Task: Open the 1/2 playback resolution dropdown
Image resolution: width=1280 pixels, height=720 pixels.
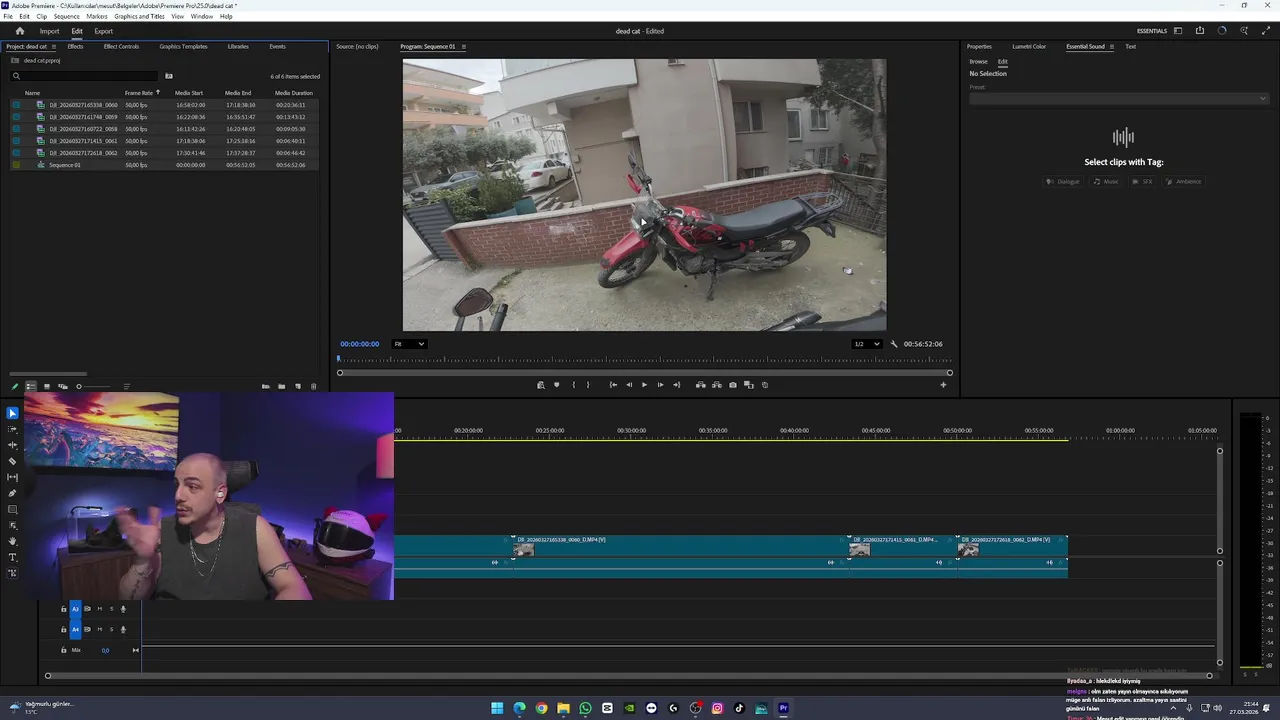Action: point(866,344)
